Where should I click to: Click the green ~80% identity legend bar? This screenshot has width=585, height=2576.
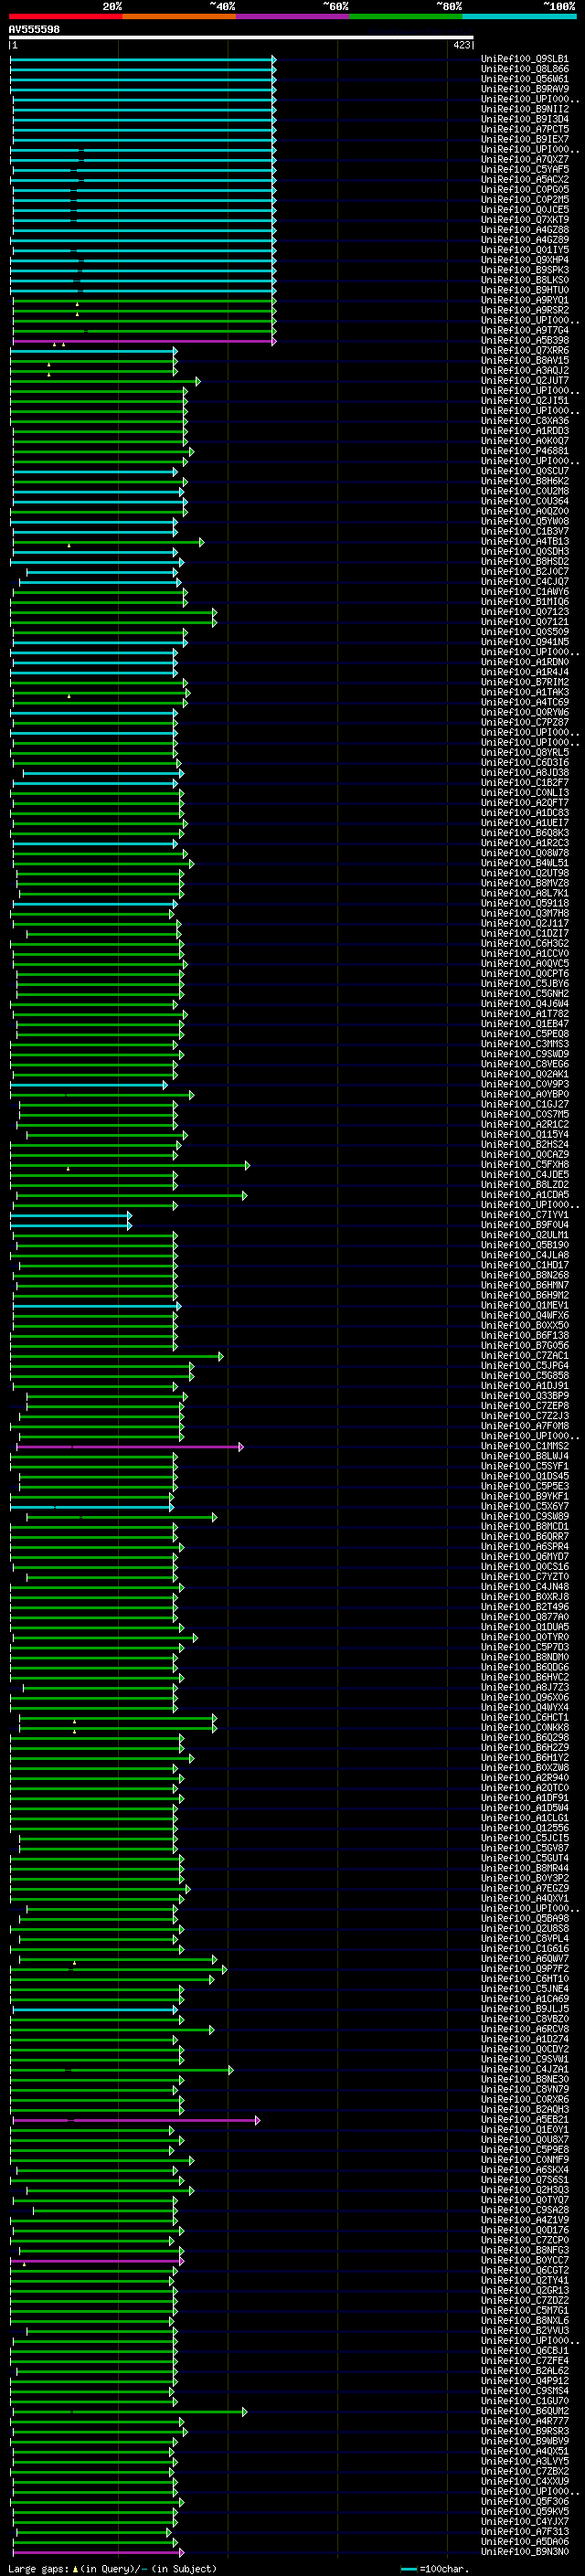click(406, 16)
